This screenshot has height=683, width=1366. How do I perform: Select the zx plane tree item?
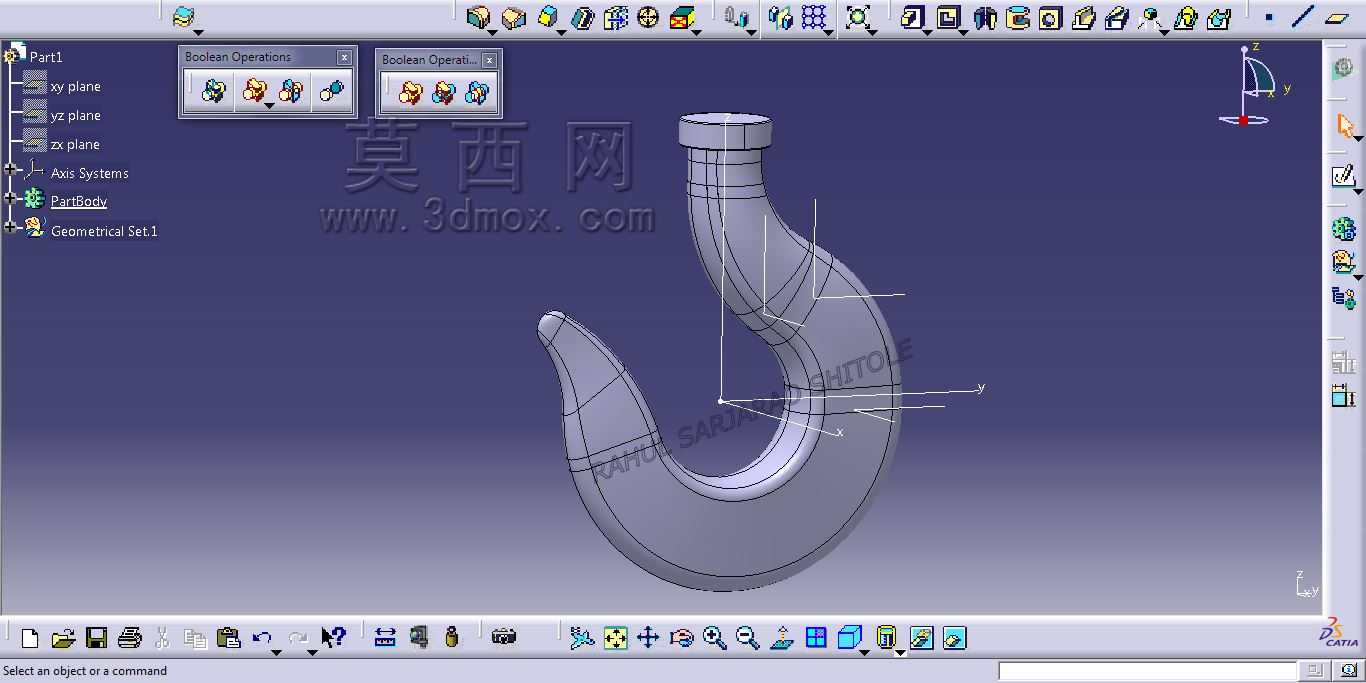pyautogui.click(x=75, y=145)
